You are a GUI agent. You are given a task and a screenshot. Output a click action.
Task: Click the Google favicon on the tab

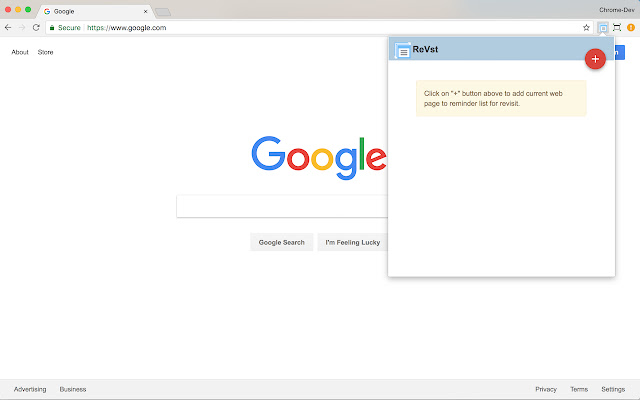pos(47,11)
